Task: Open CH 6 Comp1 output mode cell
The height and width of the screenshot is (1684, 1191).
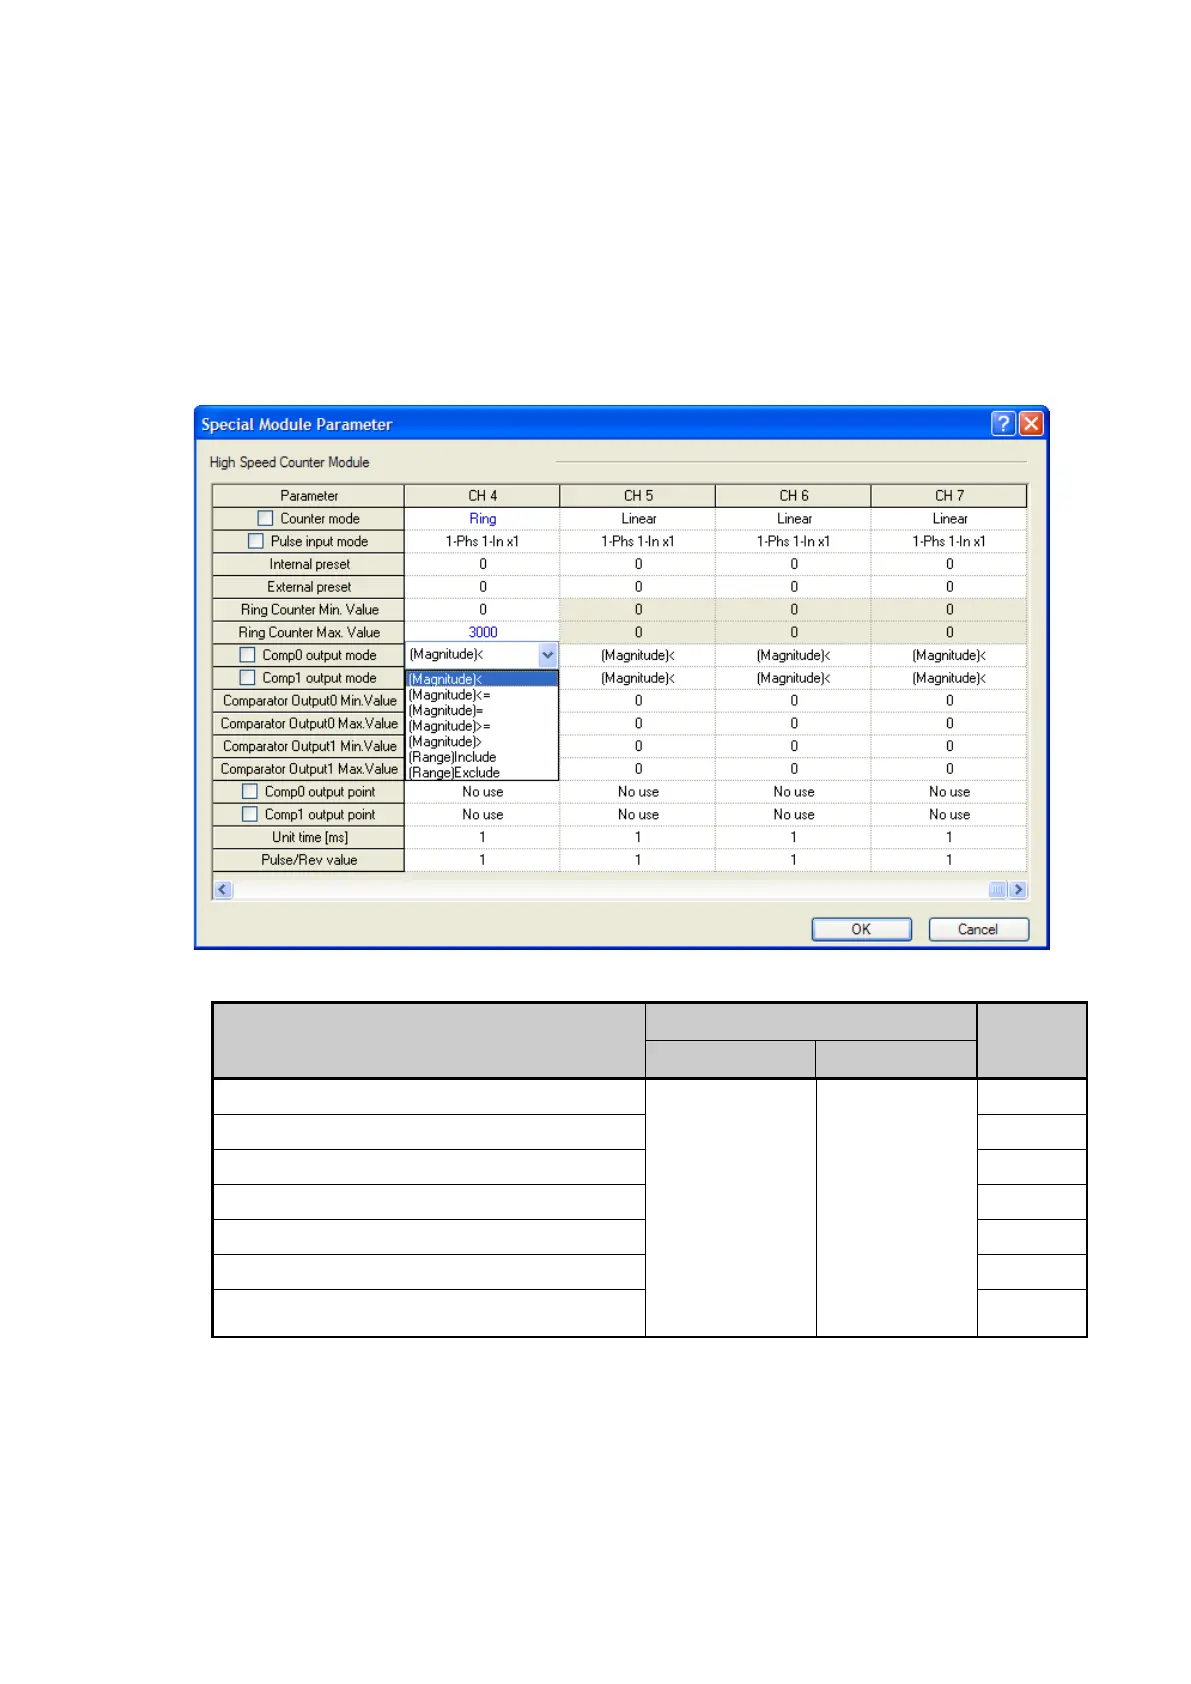Action: point(794,678)
